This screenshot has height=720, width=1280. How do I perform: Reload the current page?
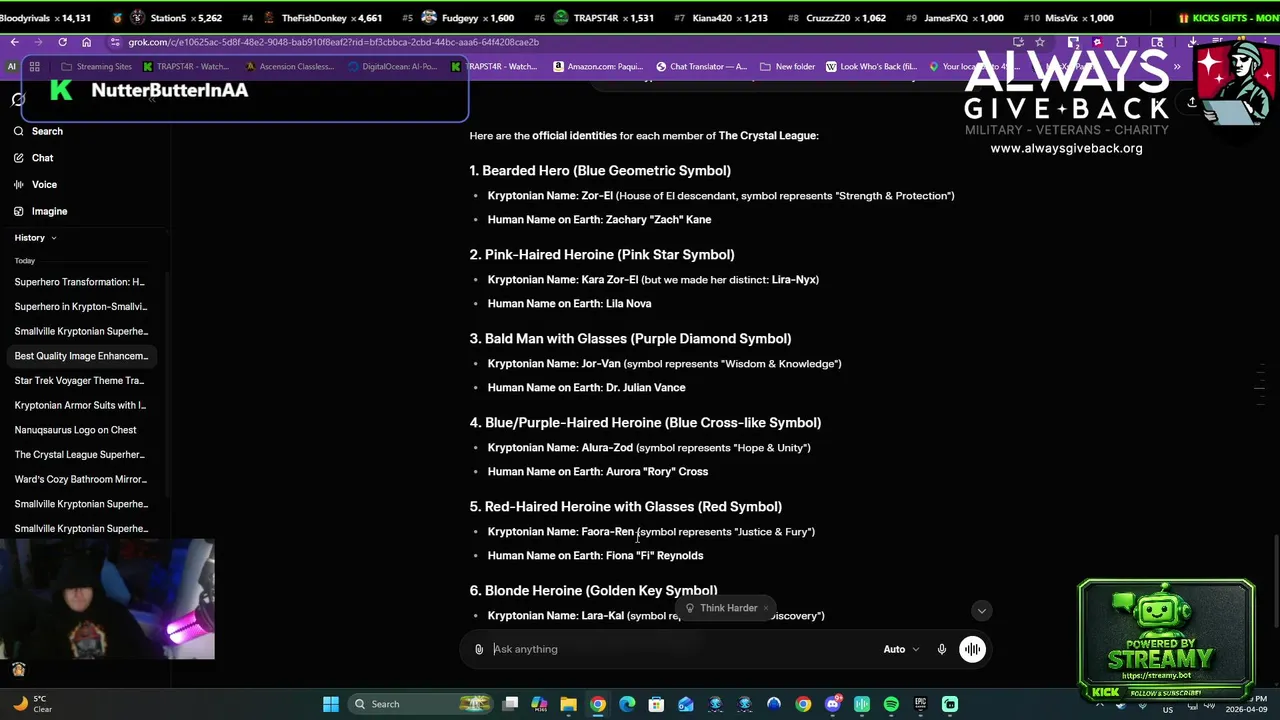[x=62, y=42]
